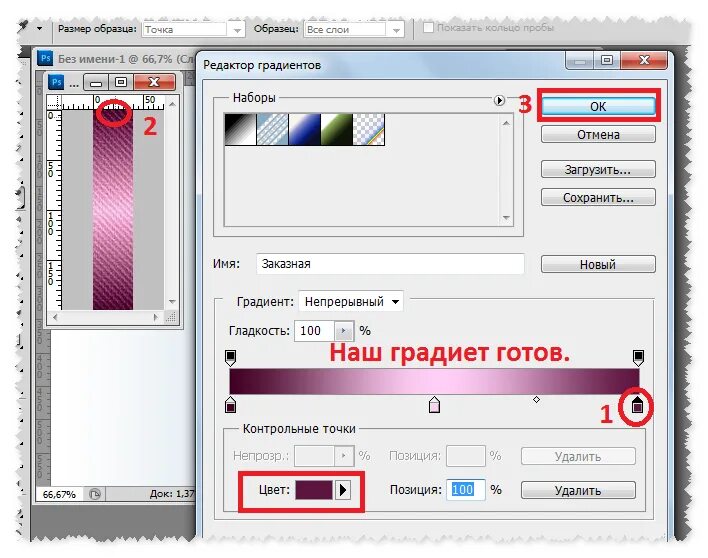
Task: Close the Gradient Editor dialog
Action: [644, 60]
